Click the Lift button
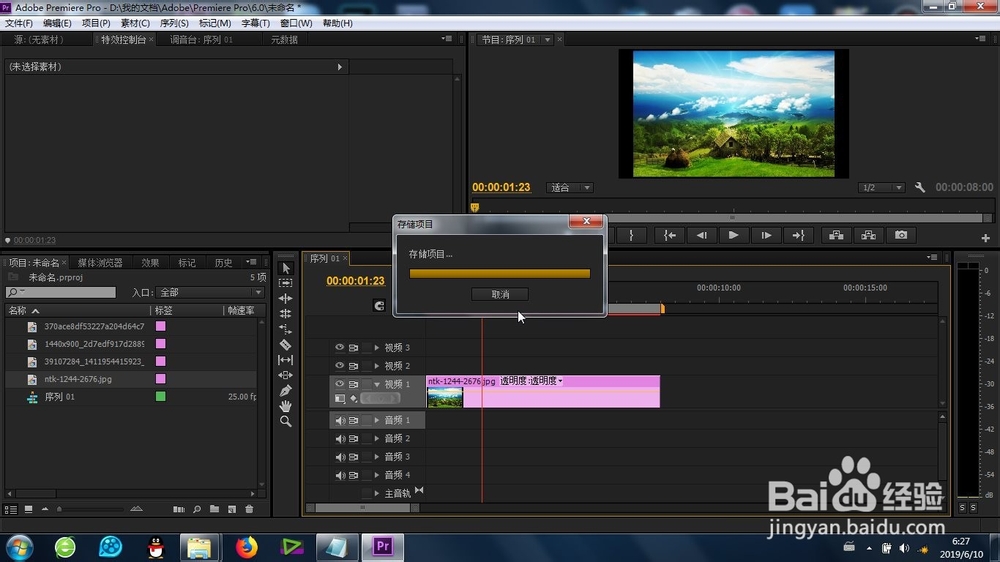The height and width of the screenshot is (562, 1000). click(x=836, y=235)
